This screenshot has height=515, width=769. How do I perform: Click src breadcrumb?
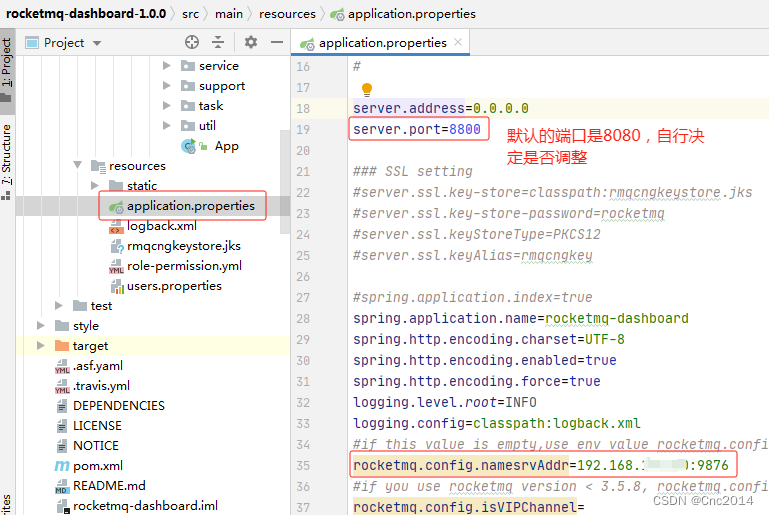[x=190, y=14]
